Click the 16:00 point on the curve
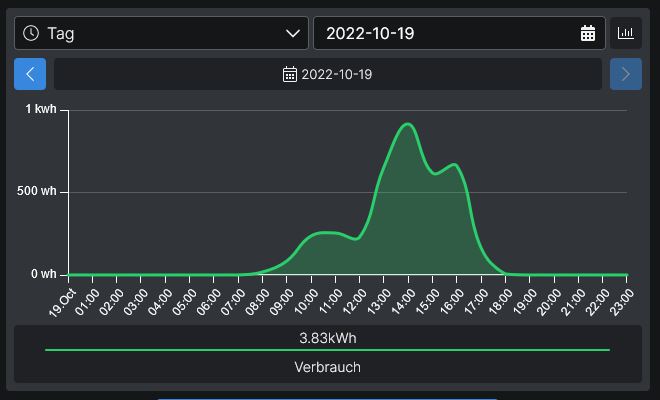Screen dimensions: 660x400 [456, 165]
